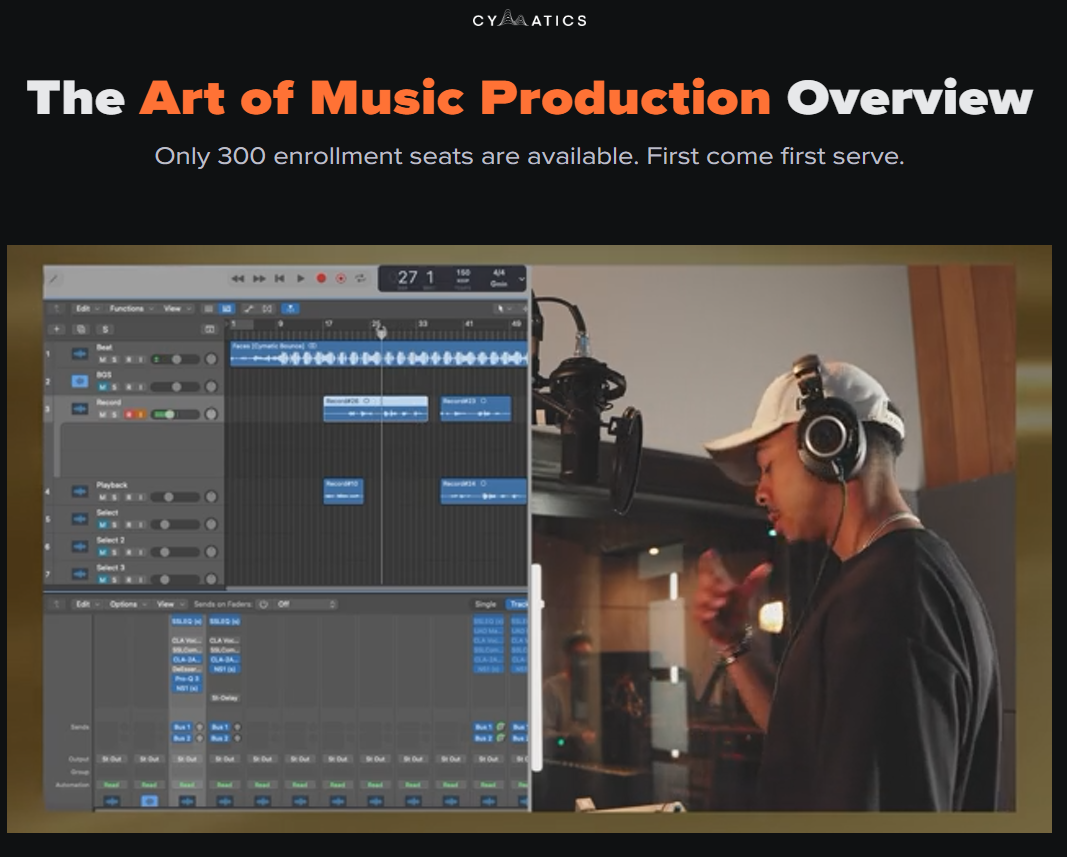
Task: Open the Sends on Faders dropdown set to Off
Action: 298,604
